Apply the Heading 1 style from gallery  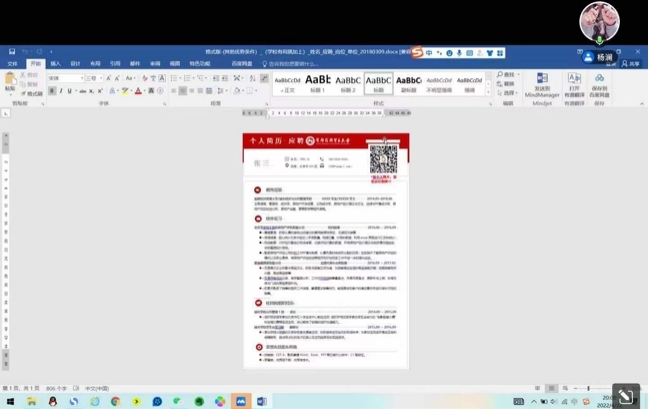click(x=318, y=83)
